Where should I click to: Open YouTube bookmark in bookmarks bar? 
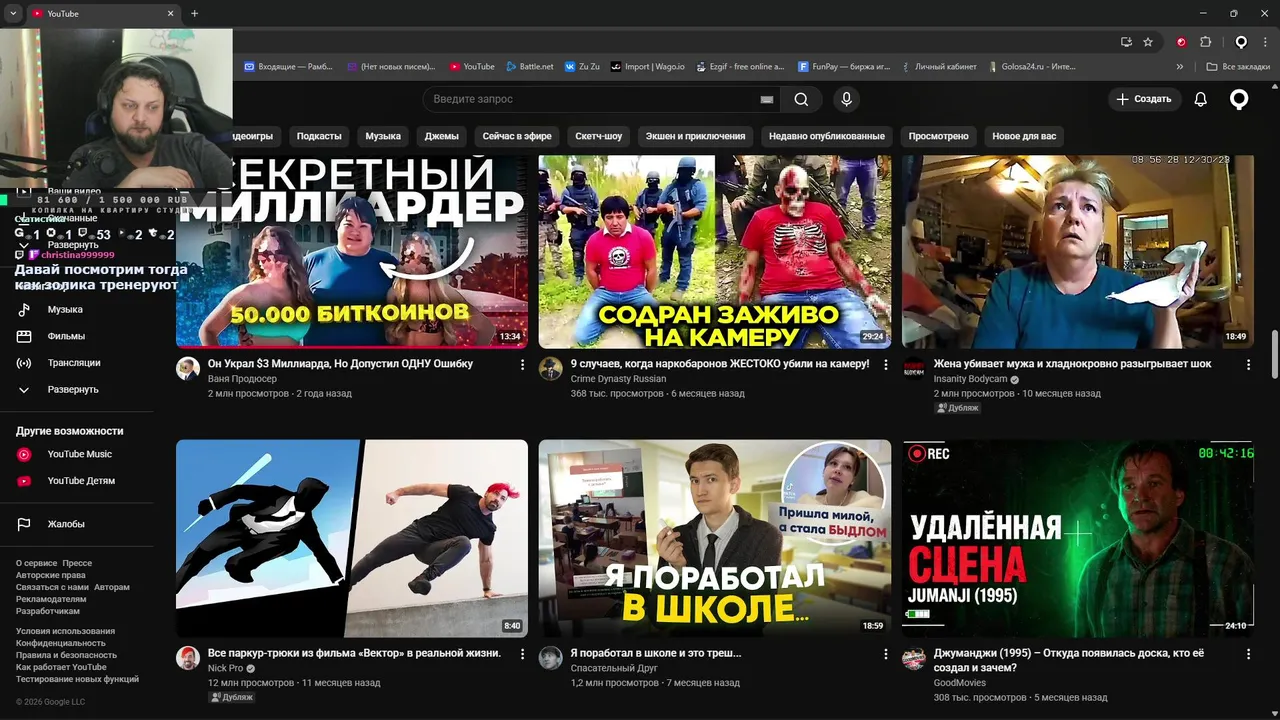[472, 67]
